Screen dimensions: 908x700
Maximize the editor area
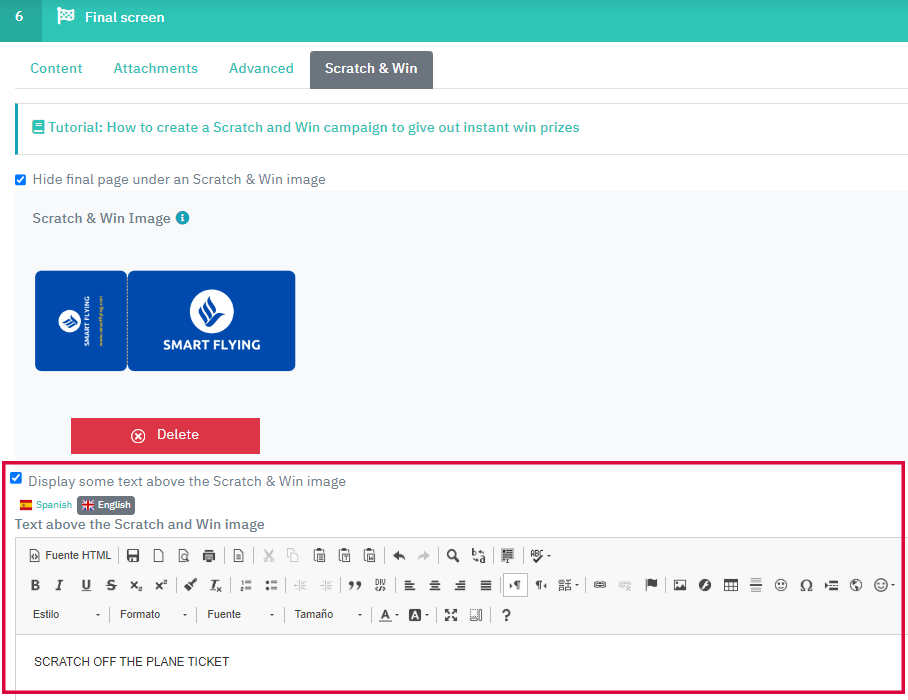click(451, 615)
